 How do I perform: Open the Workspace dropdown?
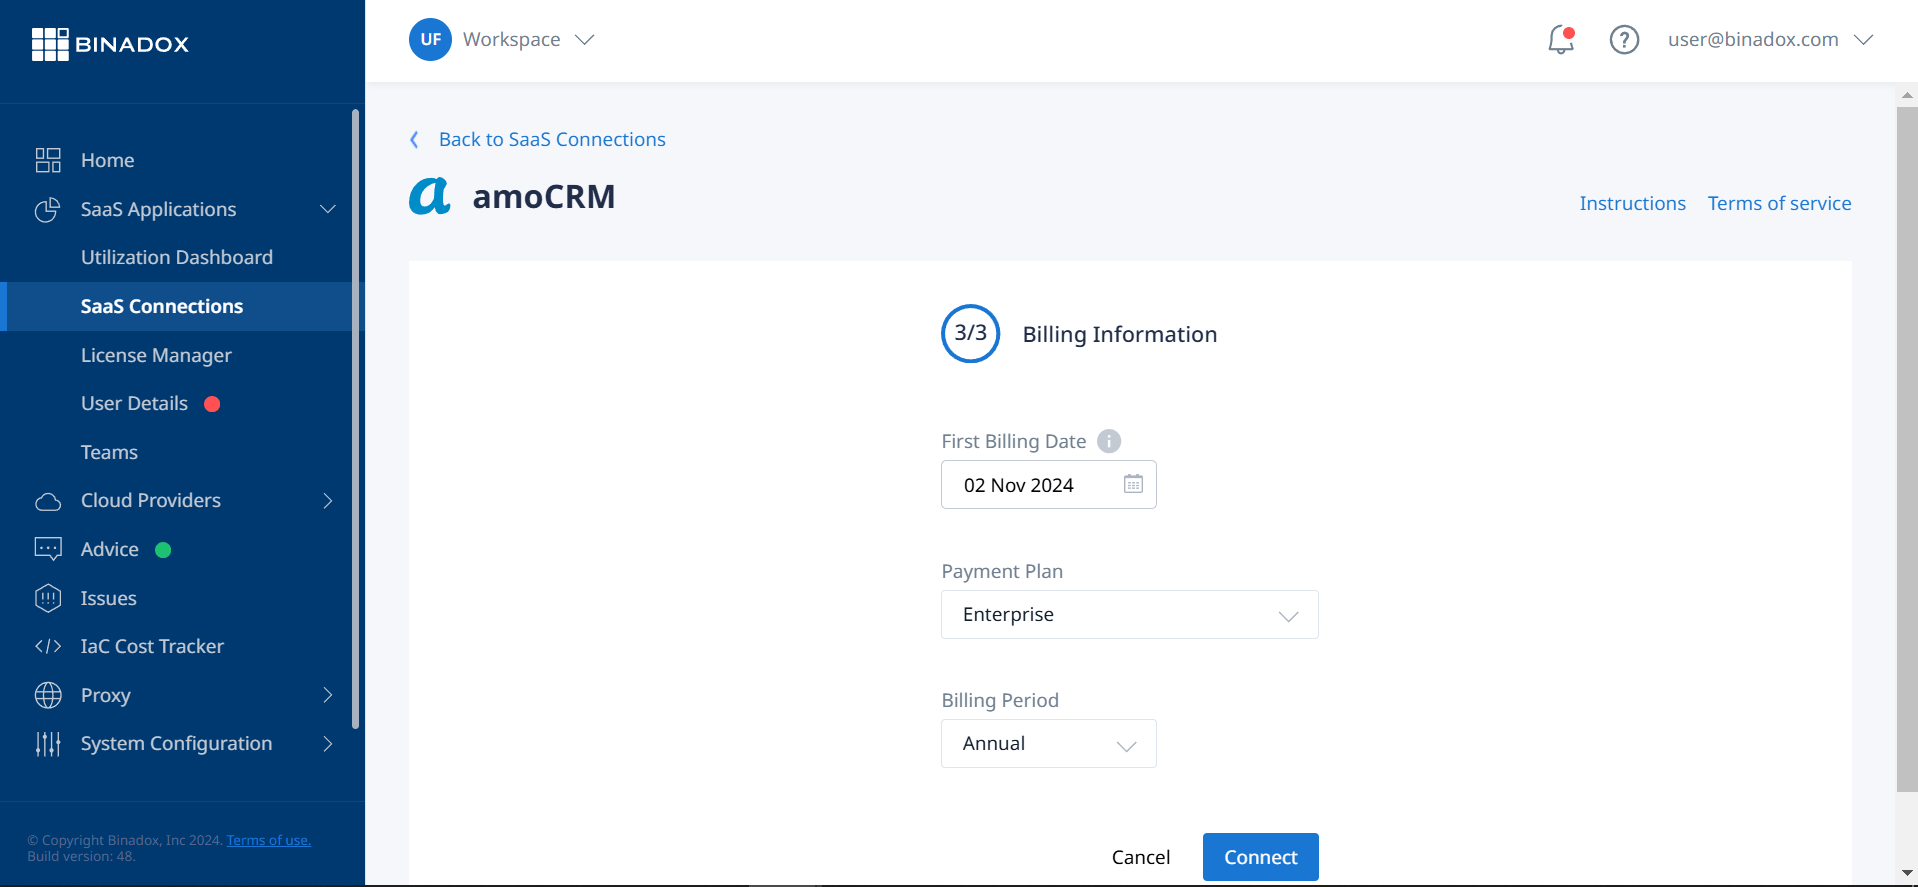529,40
